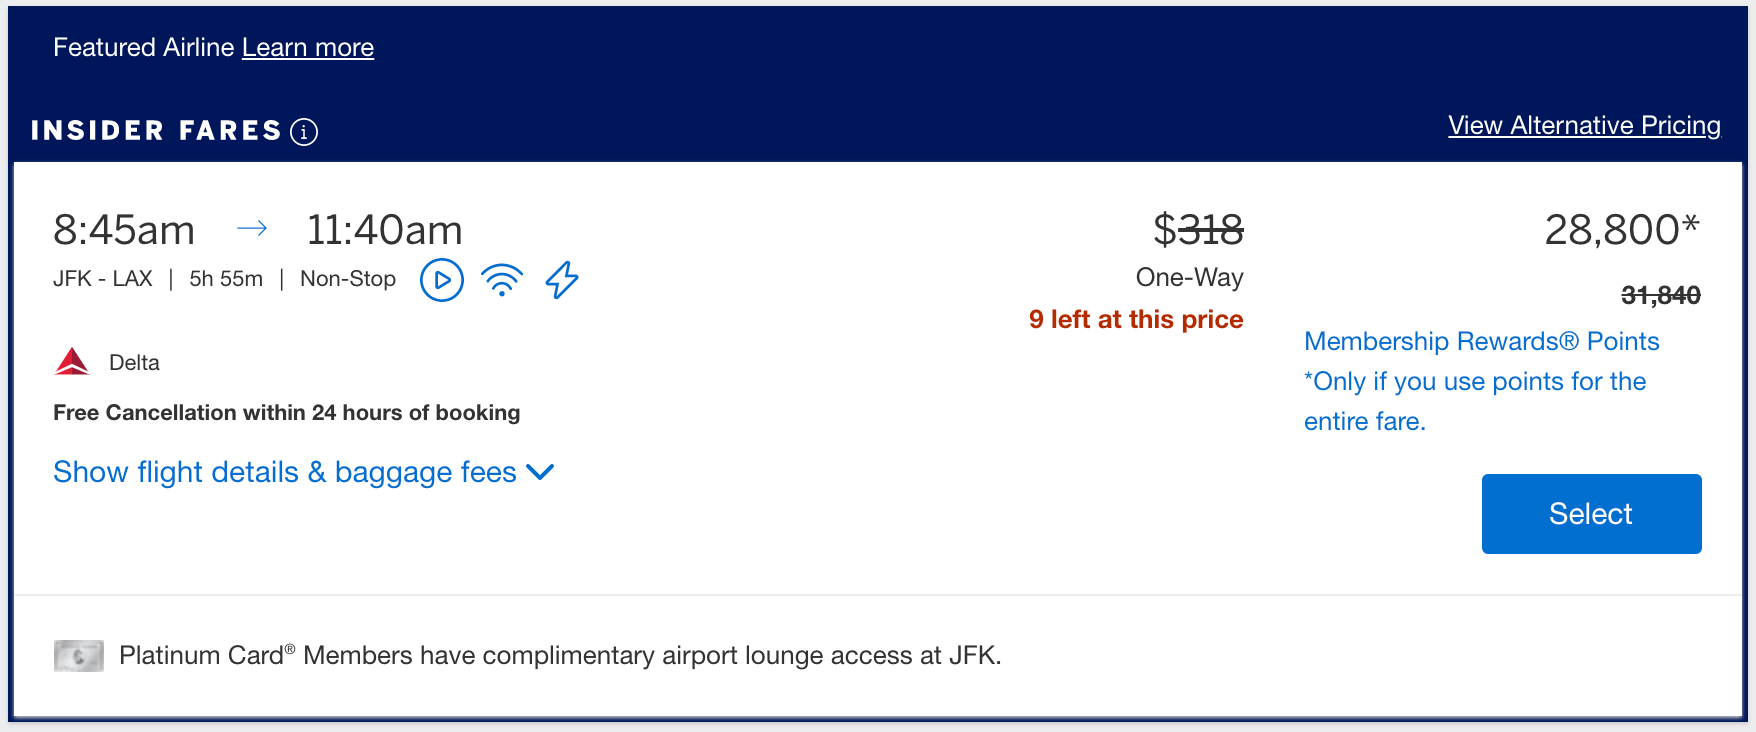Image resolution: width=1756 pixels, height=732 pixels.
Task: Click the Platinum Card image
Action: click(78, 656)
